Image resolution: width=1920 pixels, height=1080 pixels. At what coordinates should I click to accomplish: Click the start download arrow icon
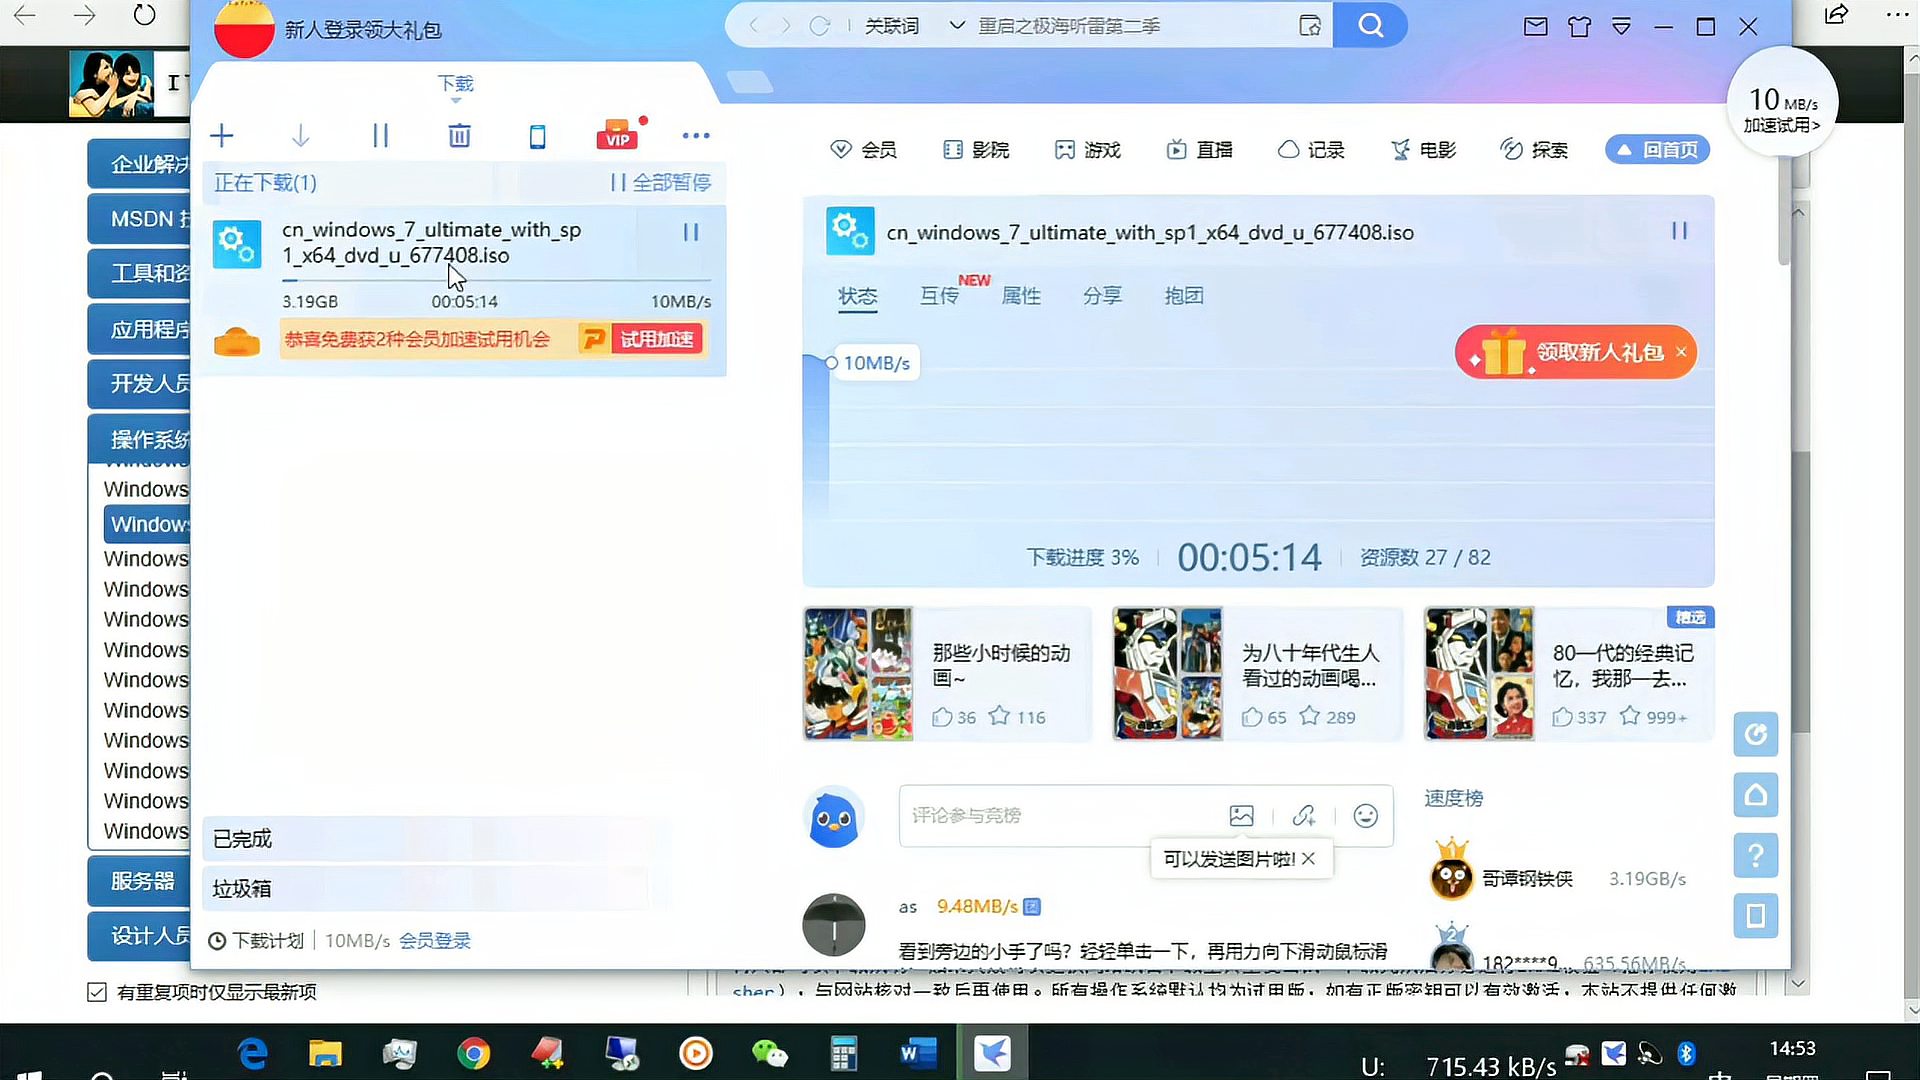(300, 136)
